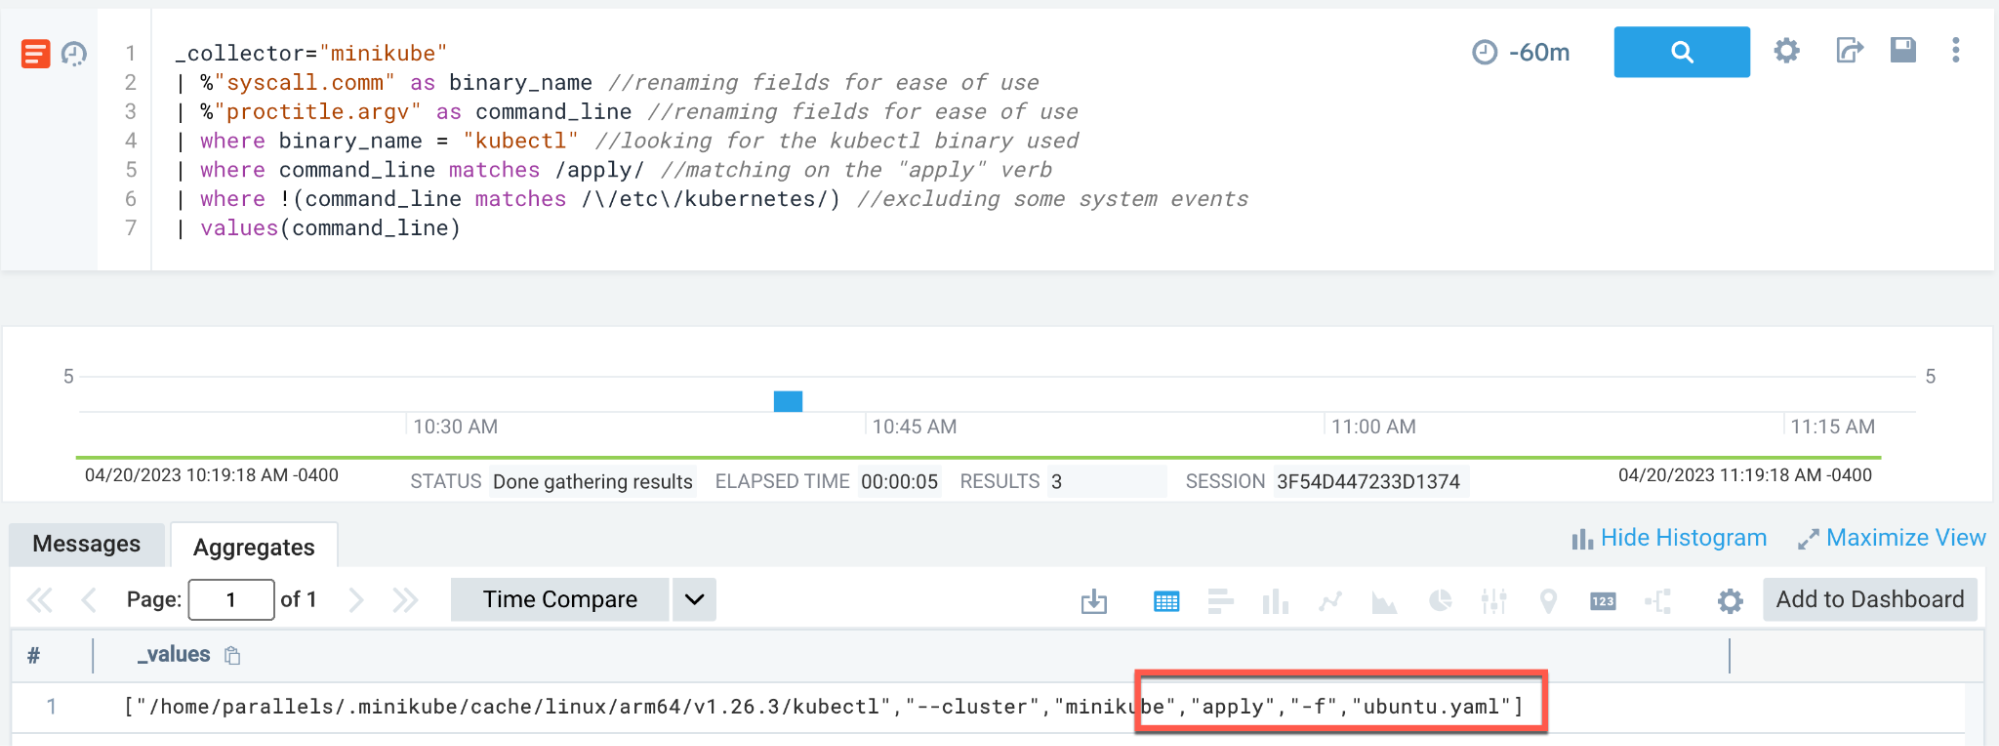Viewport: 1999px width, 746px height.
Task: Click the blue histogram bar
Action: pyautogui.click(x=788, y=401)
